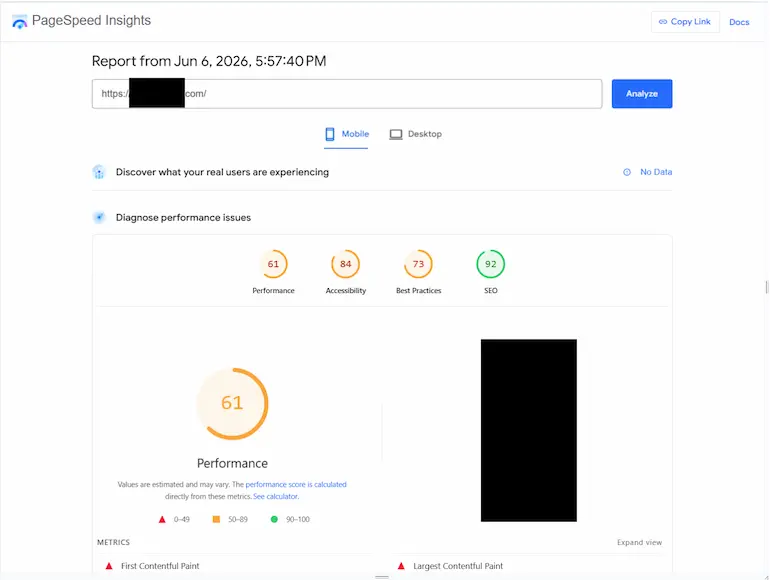Click the Diagnose performance issues heading

183,218
